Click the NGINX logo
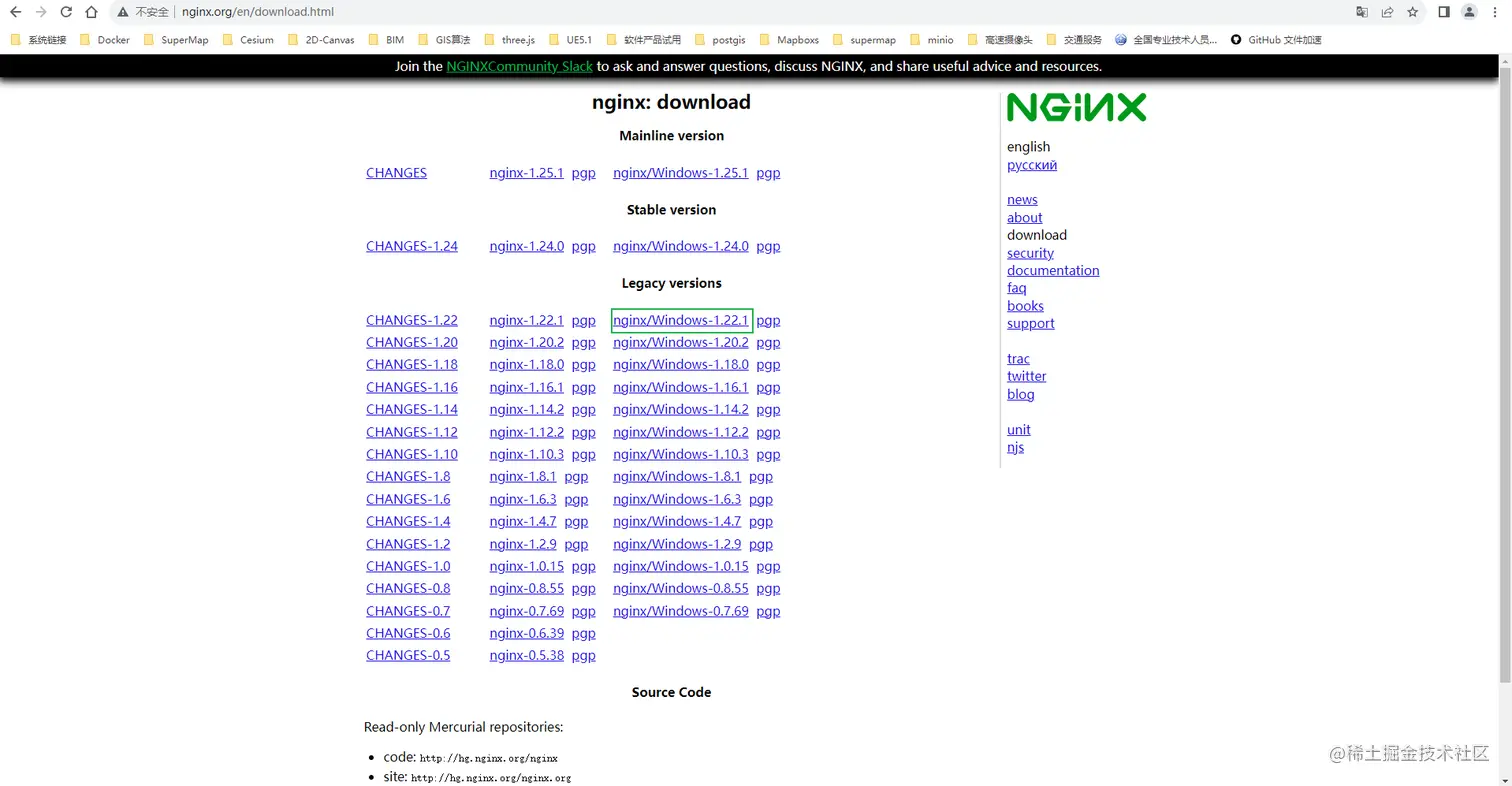 tap(1076, 107)
